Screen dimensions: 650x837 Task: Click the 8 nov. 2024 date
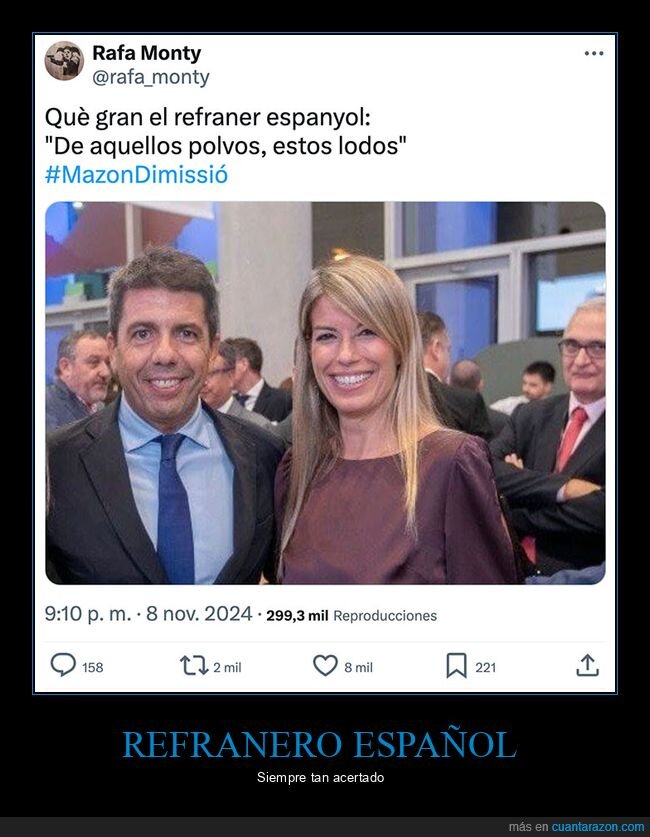[x=199, y=614]
